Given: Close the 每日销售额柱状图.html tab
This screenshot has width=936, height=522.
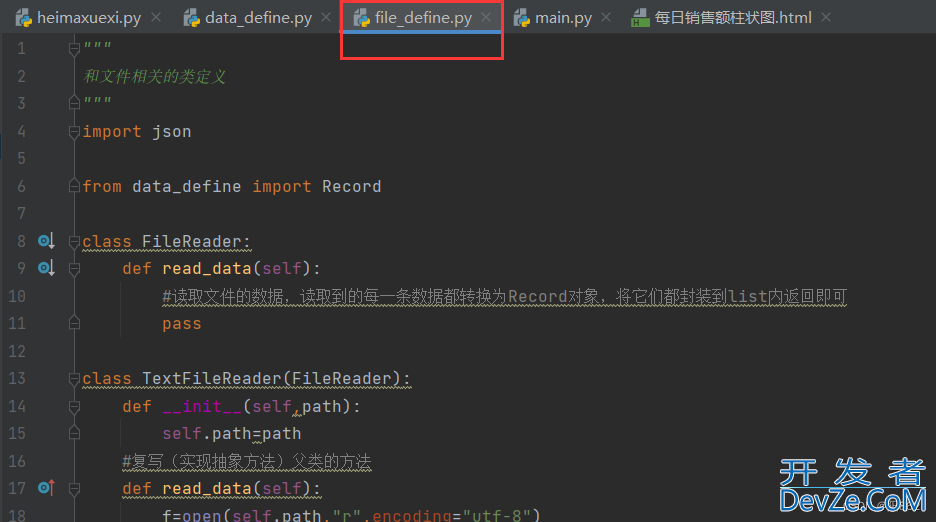Looking at the screenshot, I should tap(826, 17).
